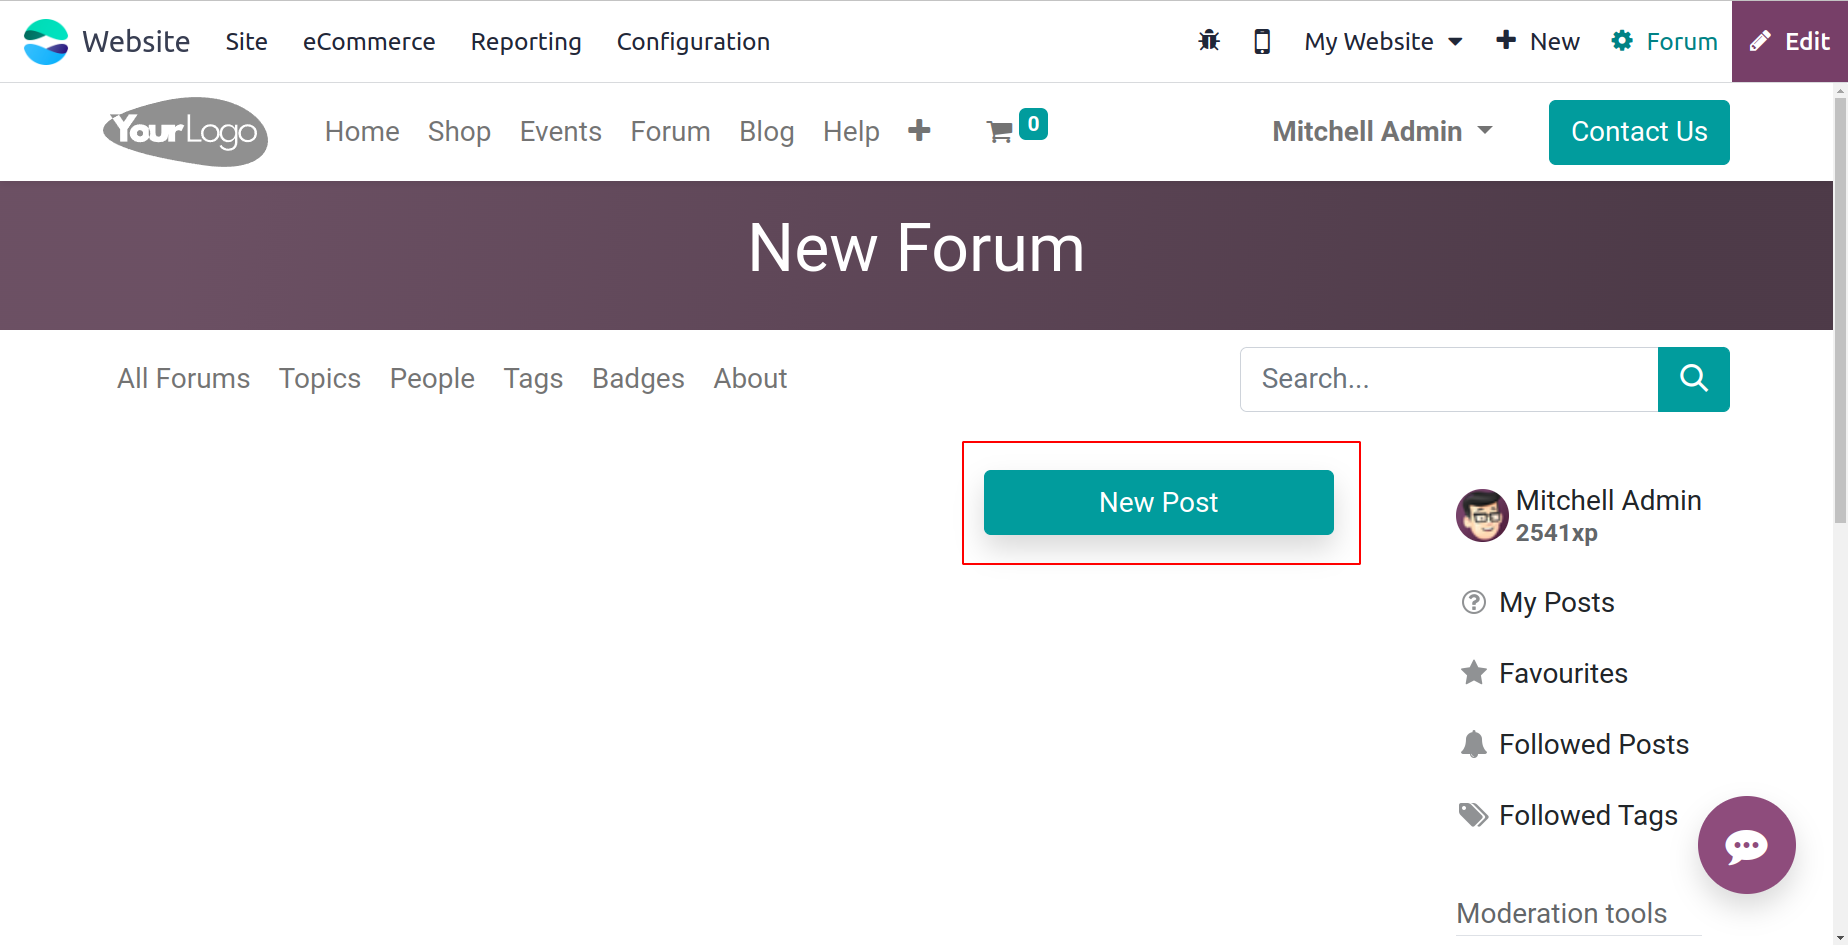Open the Configuration menu
1848x945 pixels.
tap(693, 41)
